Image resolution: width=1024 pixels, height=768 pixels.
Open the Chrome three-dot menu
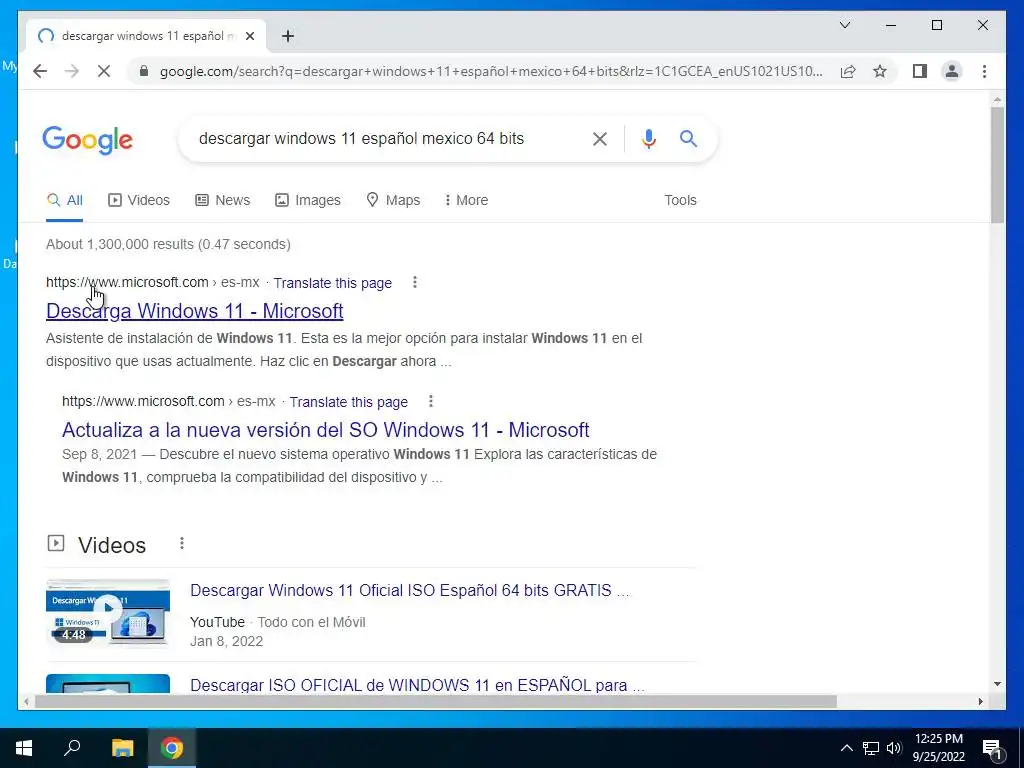pyautogui.click(x=984, y=71)
